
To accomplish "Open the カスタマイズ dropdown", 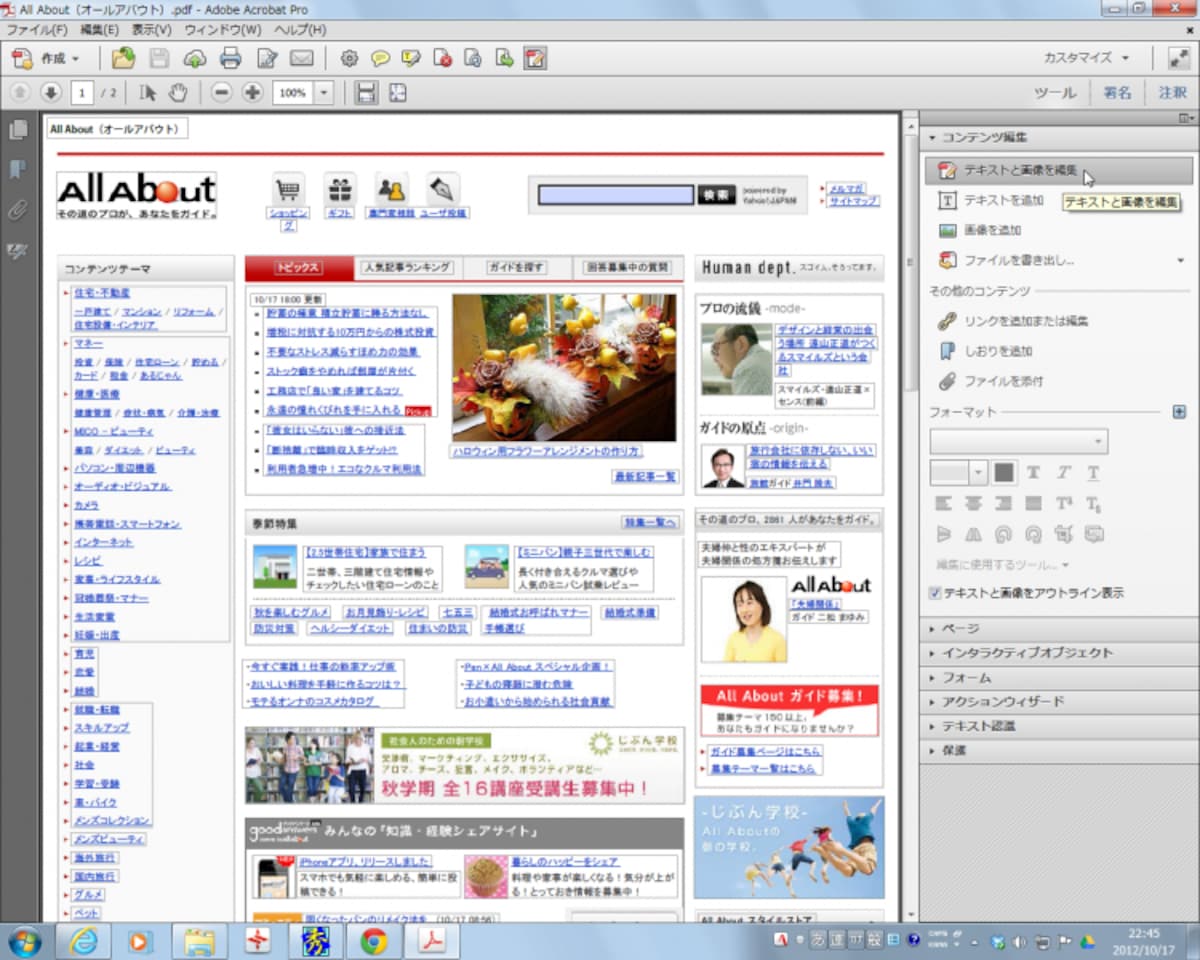I will click(x=1086, y=58).
